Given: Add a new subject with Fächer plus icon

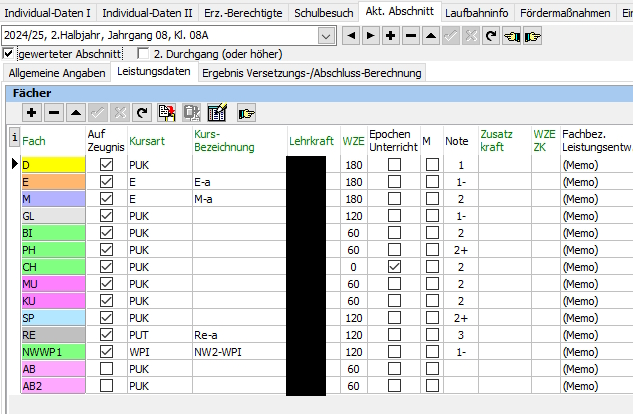Looking at the screenshot, I should pos(31,113).
